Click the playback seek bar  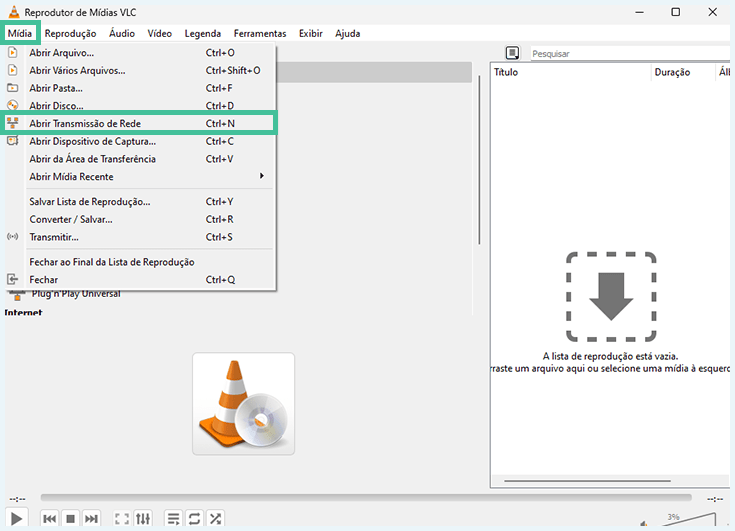[x=366, y=497]
